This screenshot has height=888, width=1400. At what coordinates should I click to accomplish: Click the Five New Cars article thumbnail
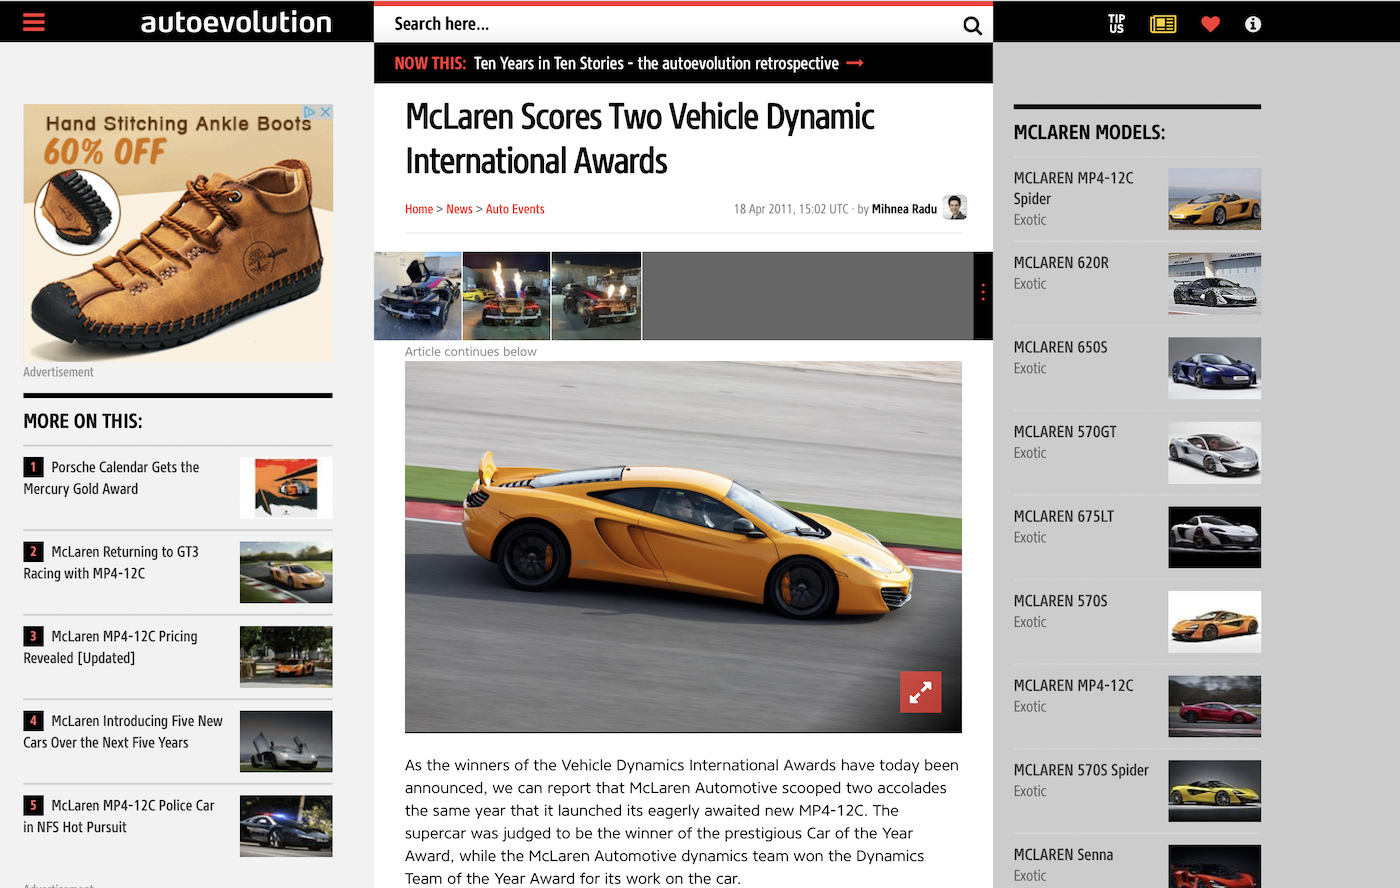point(286,741)
